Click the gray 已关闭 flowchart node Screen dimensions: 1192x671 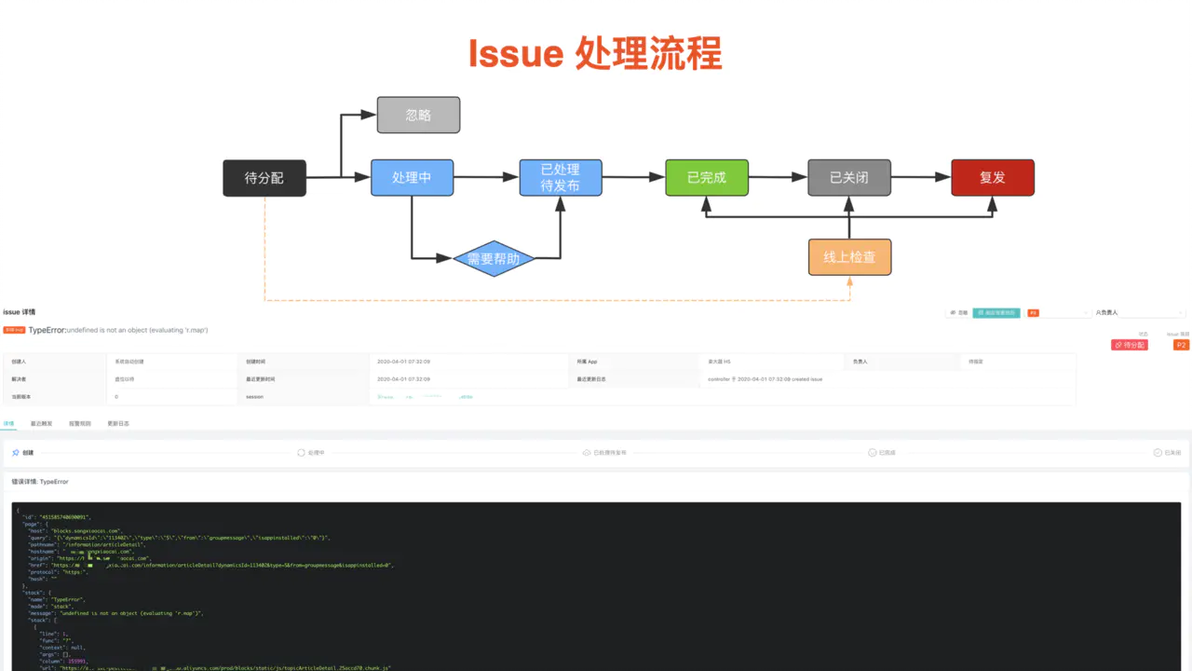pyautogui.click(x=849, y=178)
